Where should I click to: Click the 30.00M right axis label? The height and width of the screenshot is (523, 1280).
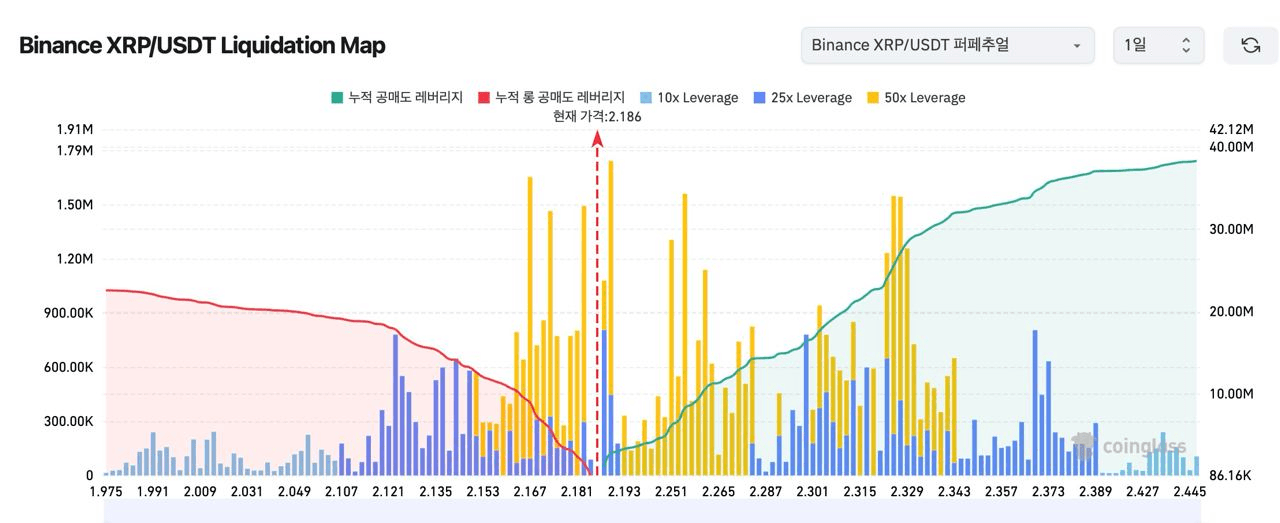1231,229
